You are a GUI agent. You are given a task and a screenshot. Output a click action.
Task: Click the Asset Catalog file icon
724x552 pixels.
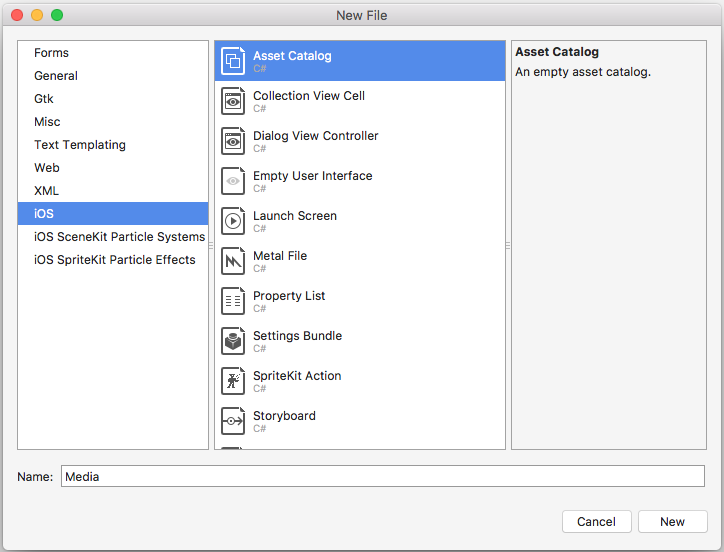pos(233,61)
